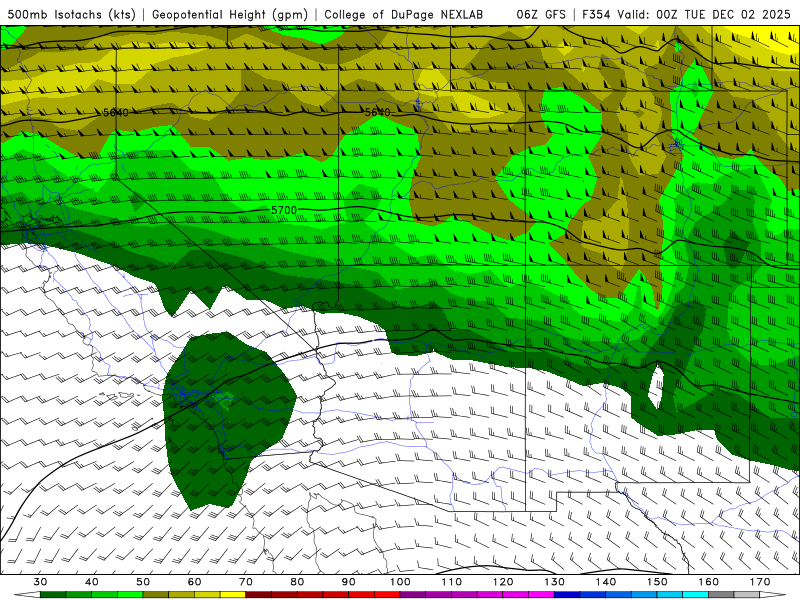Click the 100 label on the color scale

(400, 582)
